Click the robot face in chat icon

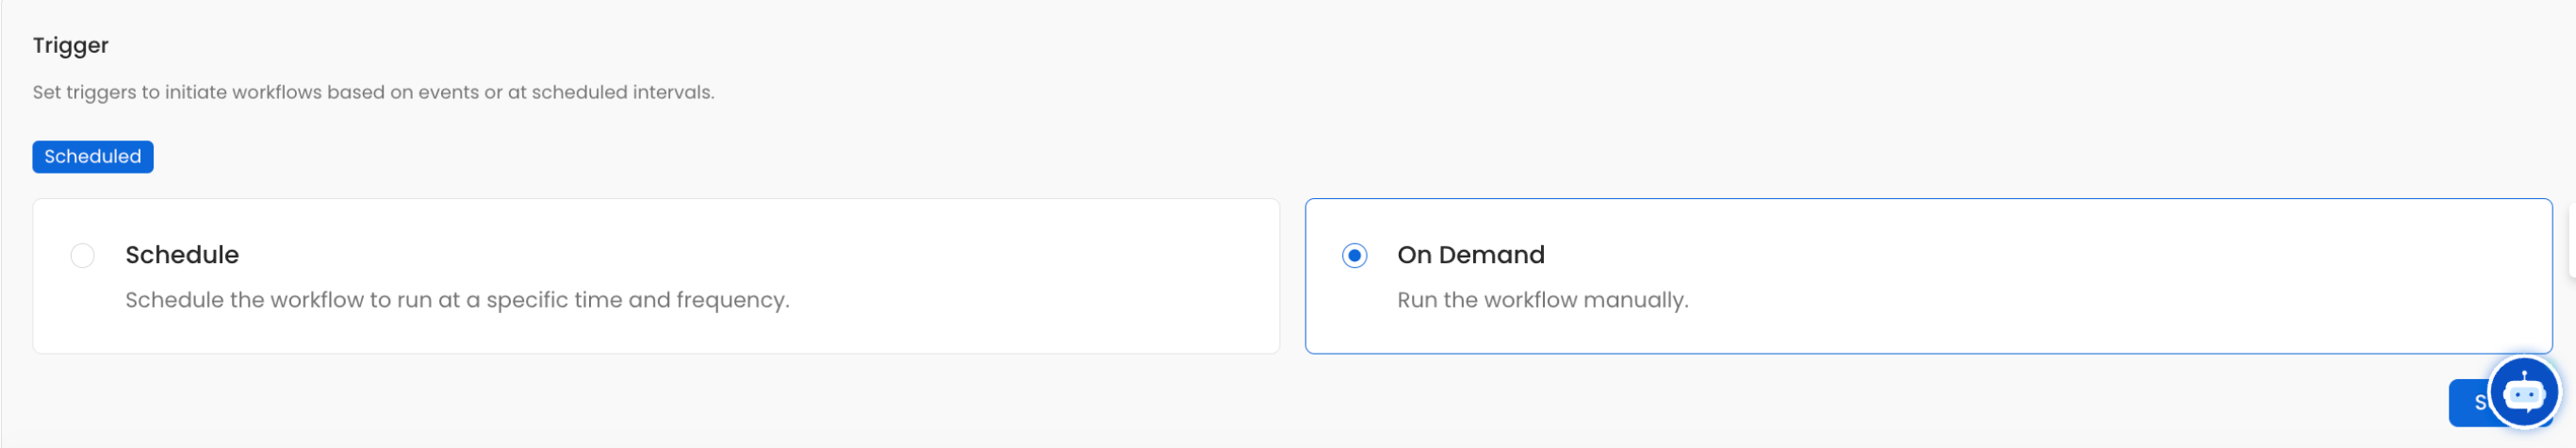pyautogui.click(x=2523, y=395)
